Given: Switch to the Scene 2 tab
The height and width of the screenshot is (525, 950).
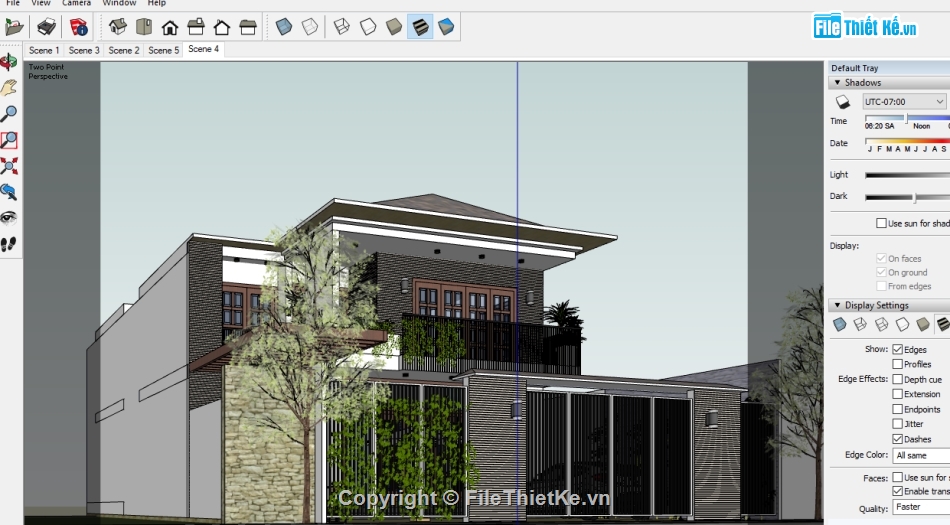Looking at the screenshot, I should (x=124, y=50).
